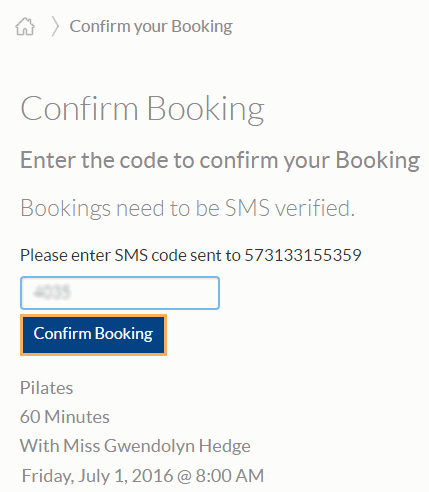
Task: Go to the home page icon
Action: (x=25, y=26)
